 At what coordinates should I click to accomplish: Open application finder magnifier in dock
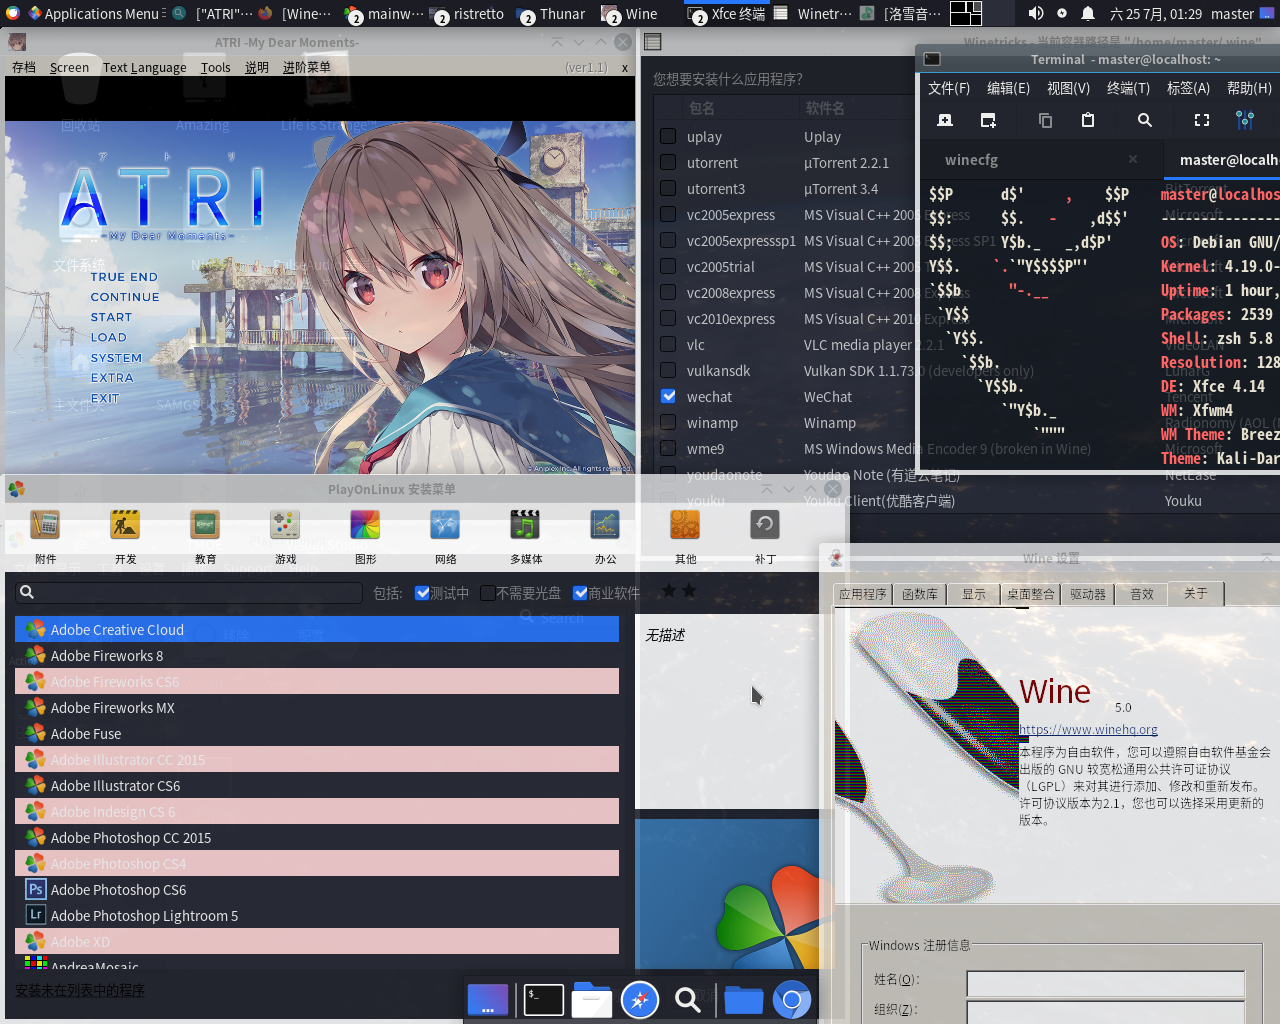coord(688,1000)
